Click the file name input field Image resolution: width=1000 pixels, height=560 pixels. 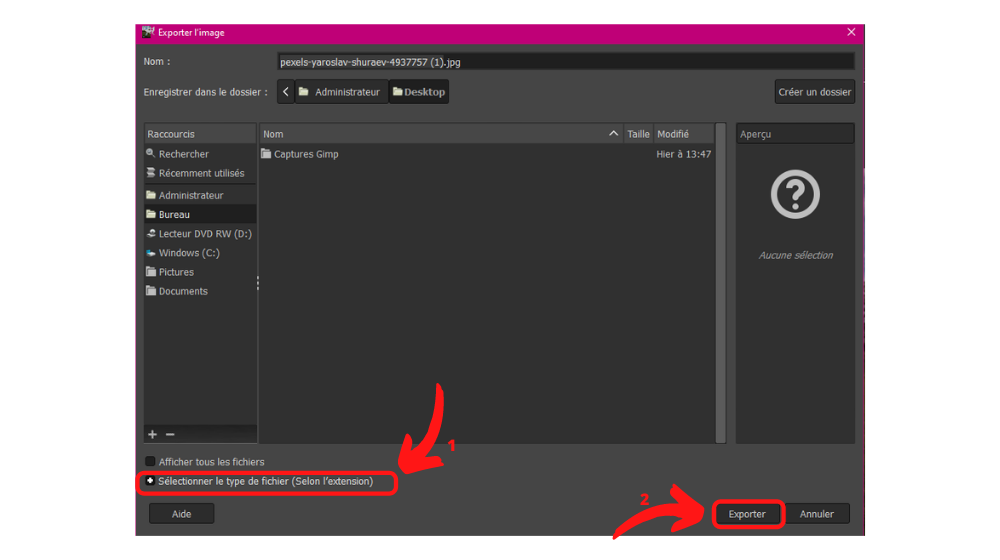click(565, 62)
